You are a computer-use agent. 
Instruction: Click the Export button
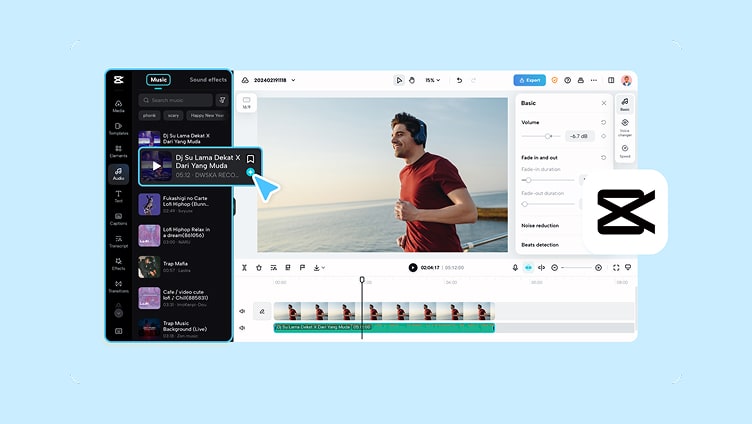[x=529, y=80]
